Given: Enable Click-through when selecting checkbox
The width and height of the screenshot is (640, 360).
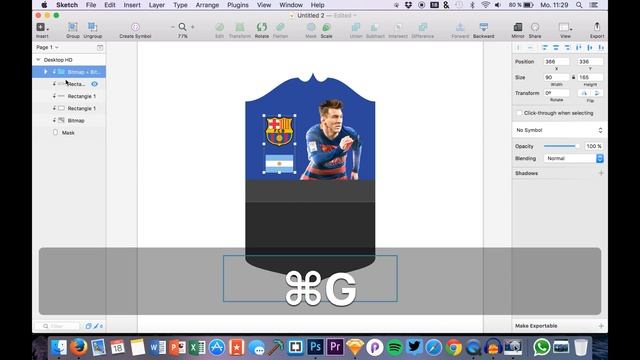Looking at the screenshot, I should click(519, 113).
